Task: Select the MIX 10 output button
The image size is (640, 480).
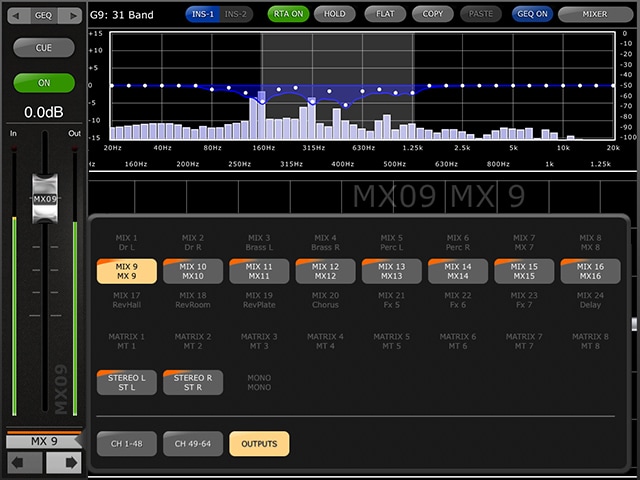Action: 193,271
